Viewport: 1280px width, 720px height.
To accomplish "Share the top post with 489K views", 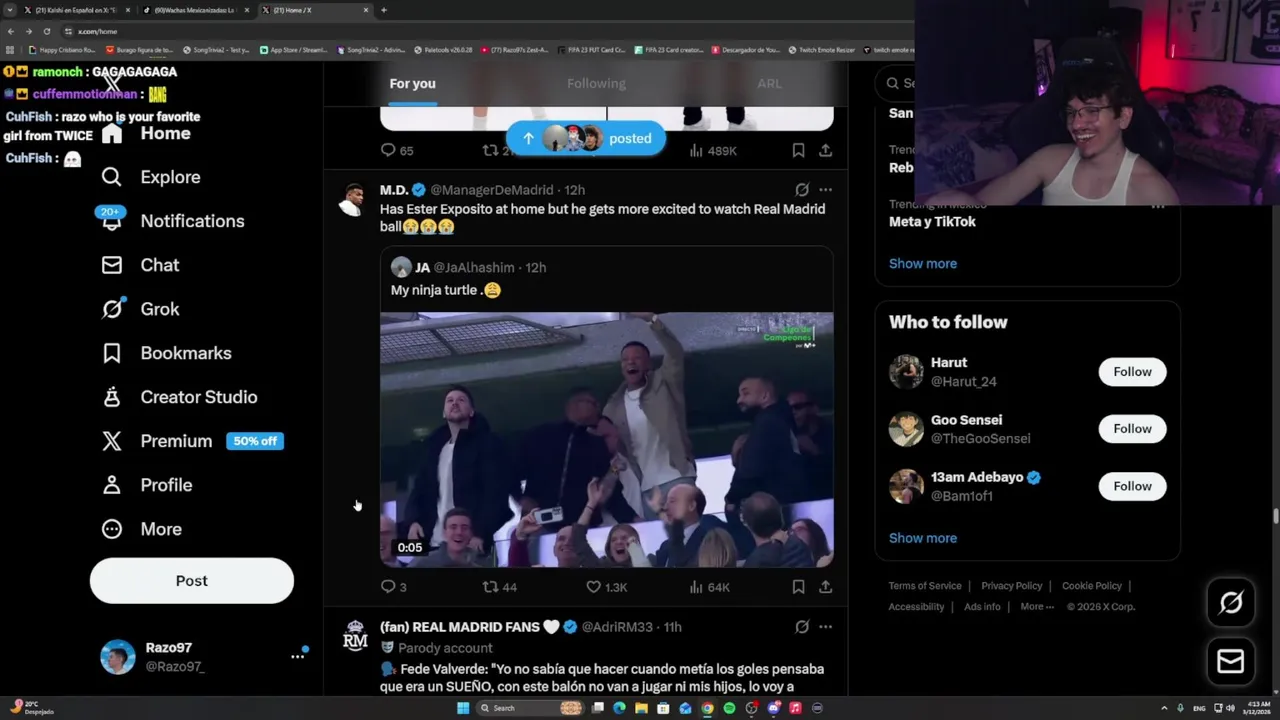I will (825, 150).
